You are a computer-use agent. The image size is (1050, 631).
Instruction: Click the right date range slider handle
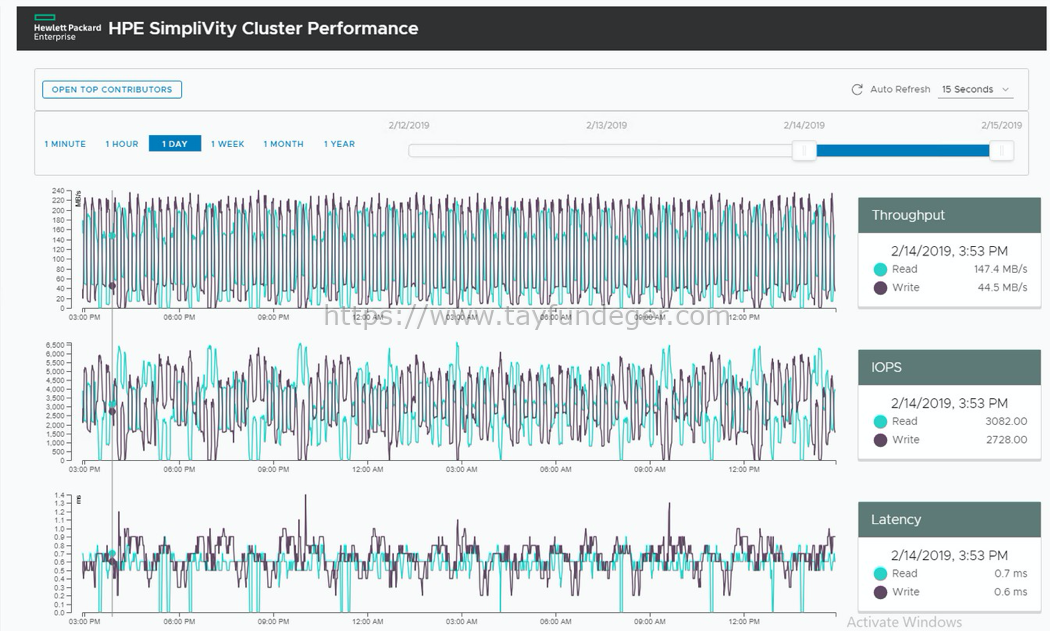(x=1001, y=151)
